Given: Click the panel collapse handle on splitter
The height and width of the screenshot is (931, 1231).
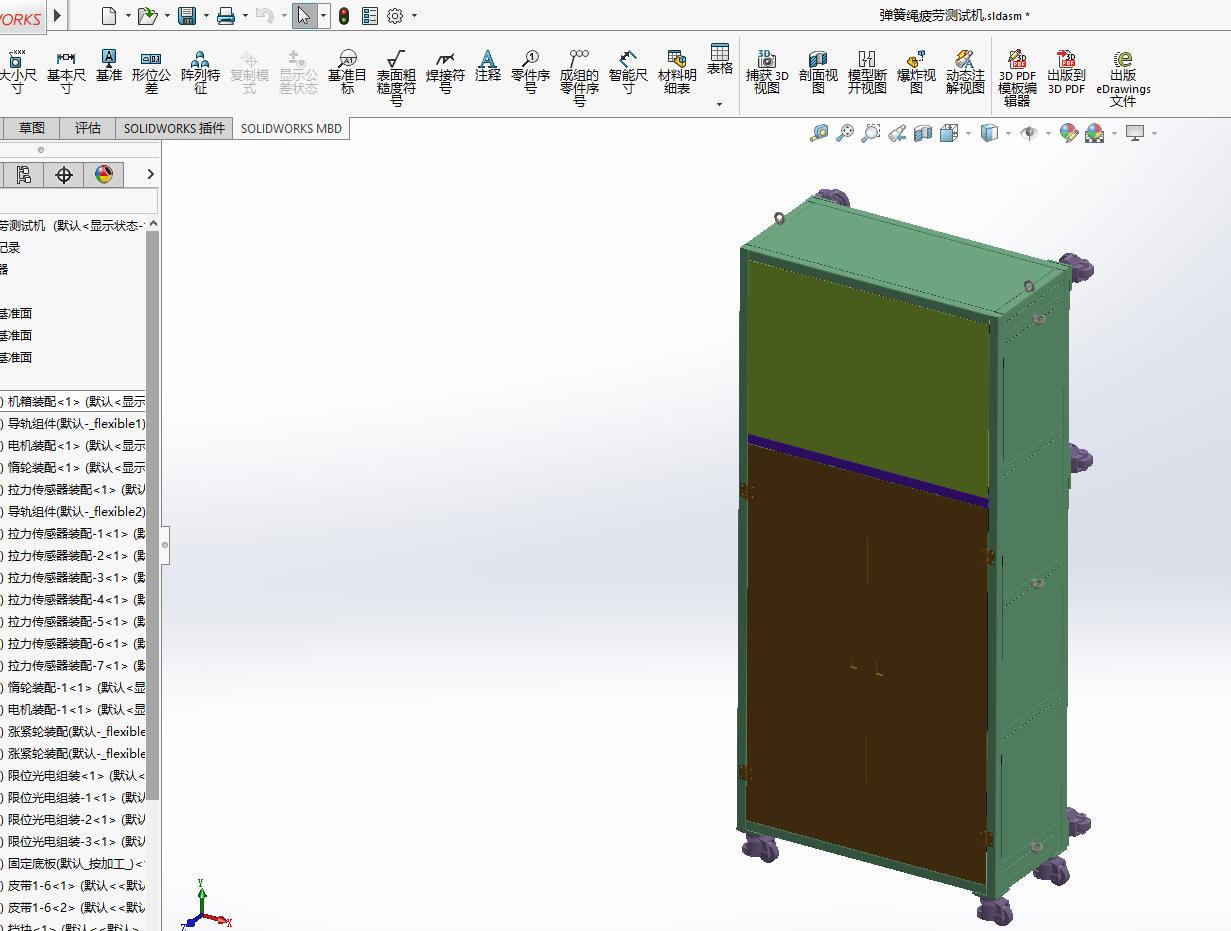Looking at the screenshot, I should [x=165, y=546].
